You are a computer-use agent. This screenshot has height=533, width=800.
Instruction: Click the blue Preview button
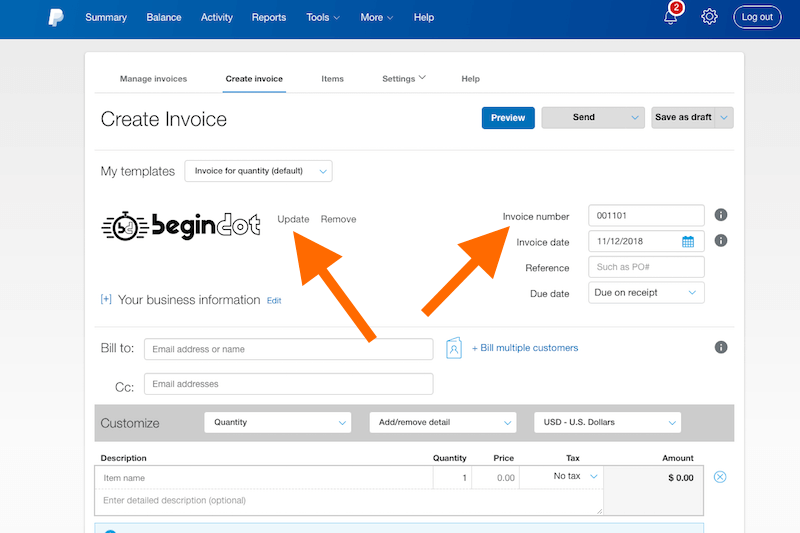[x=508, y=118]
